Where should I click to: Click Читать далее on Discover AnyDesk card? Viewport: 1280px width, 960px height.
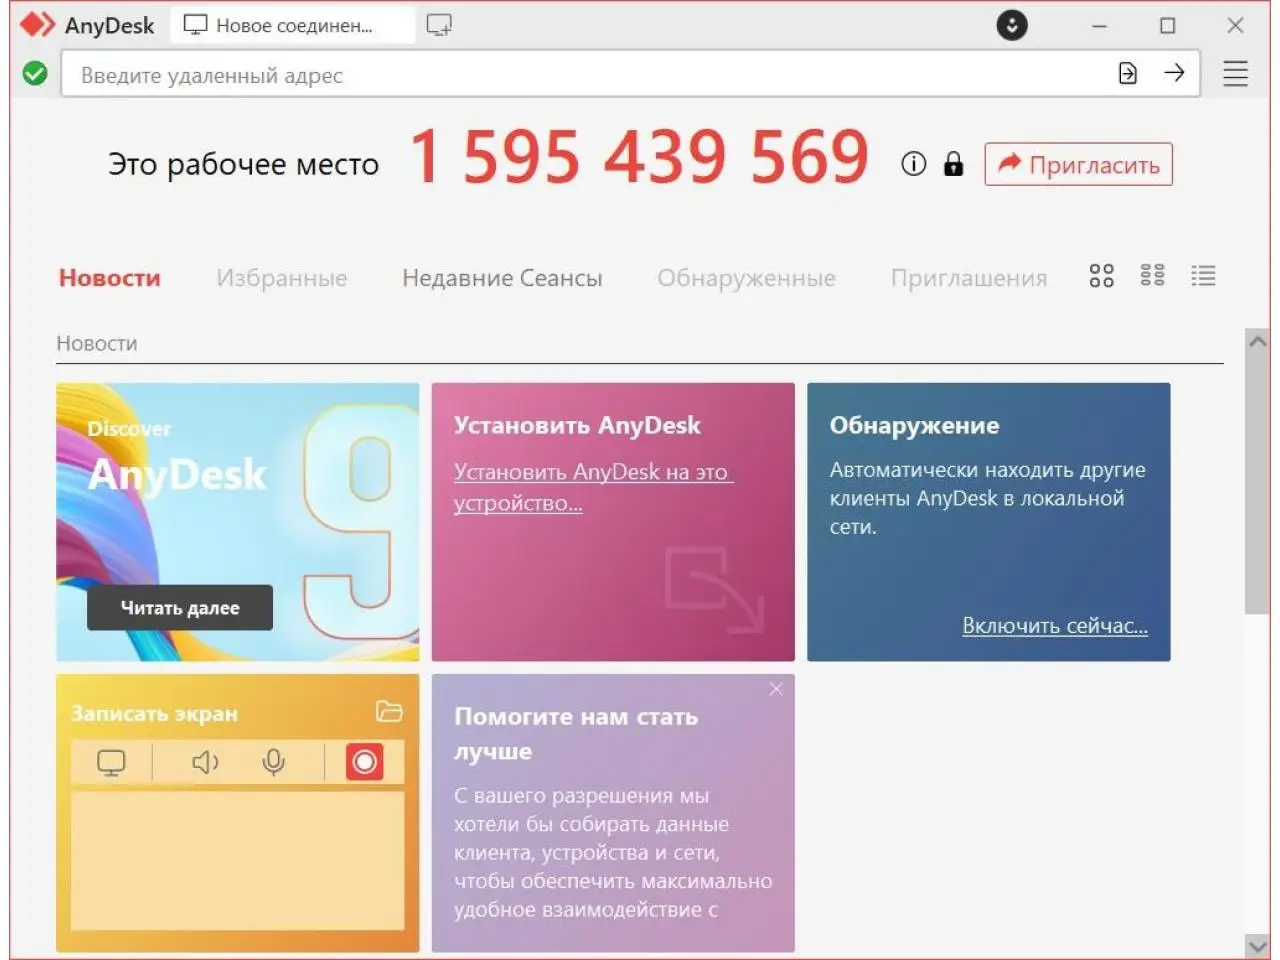point(180,607)
